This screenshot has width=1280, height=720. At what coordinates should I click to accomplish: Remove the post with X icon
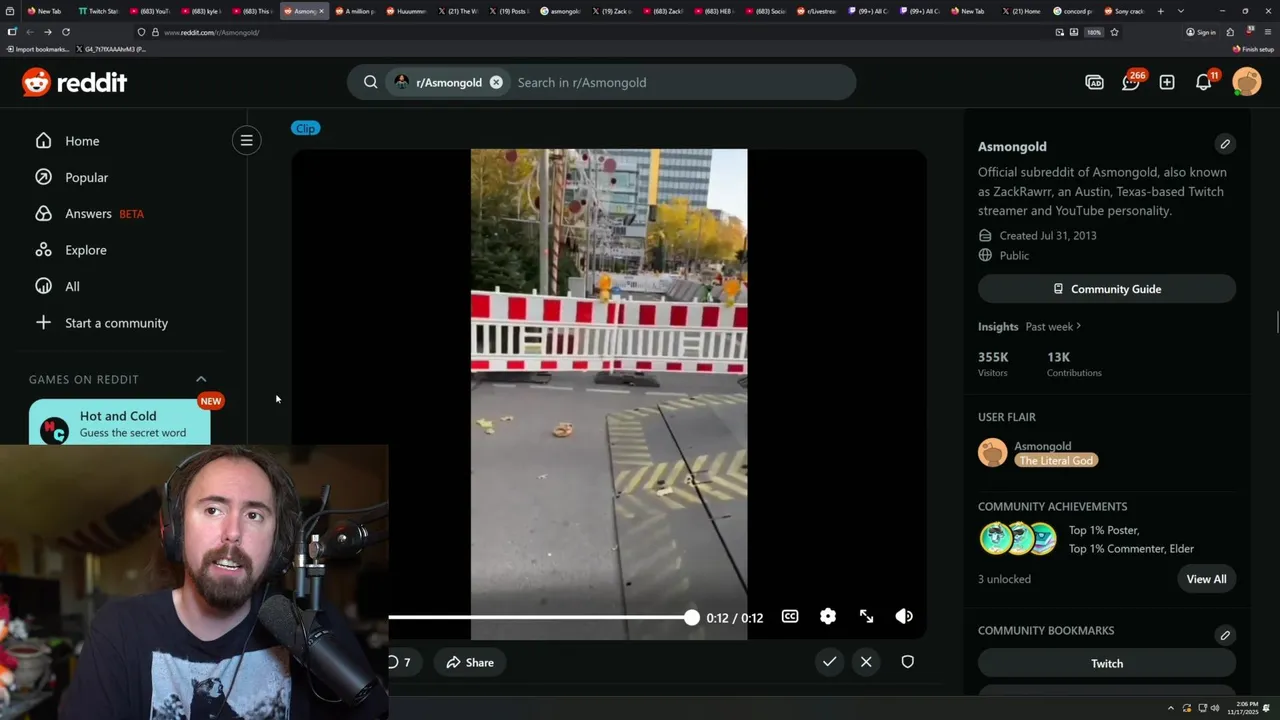click(866, 662)
